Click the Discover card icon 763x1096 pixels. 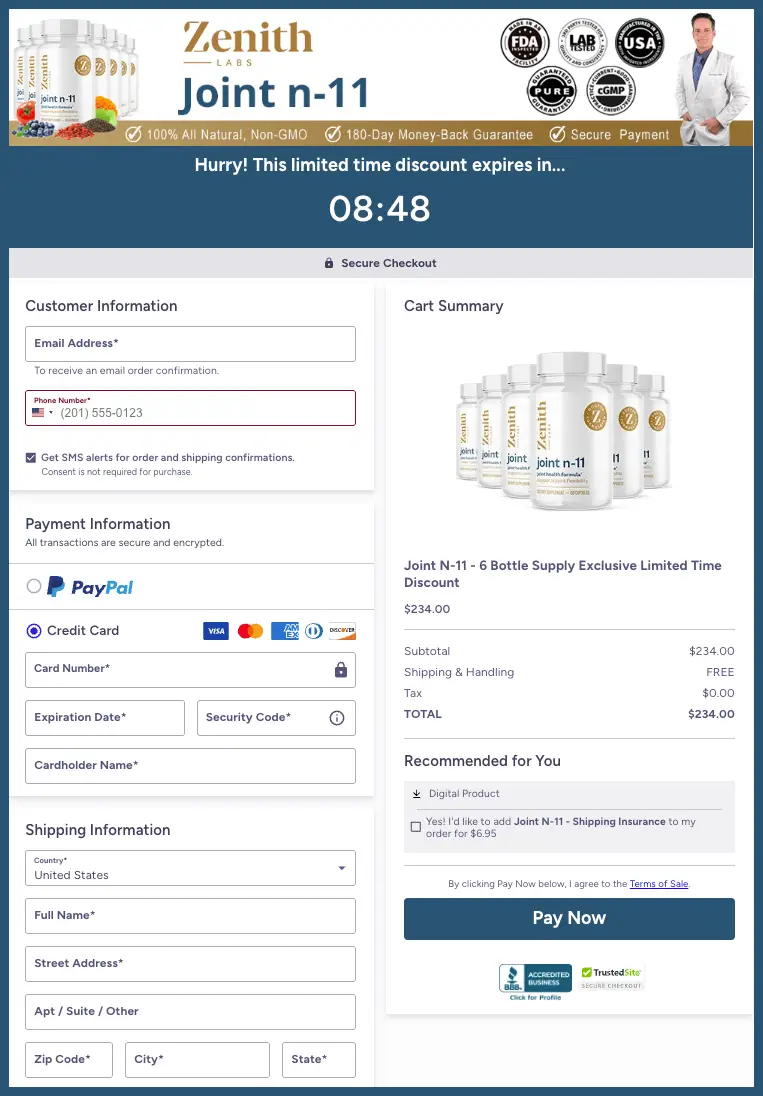342,631
